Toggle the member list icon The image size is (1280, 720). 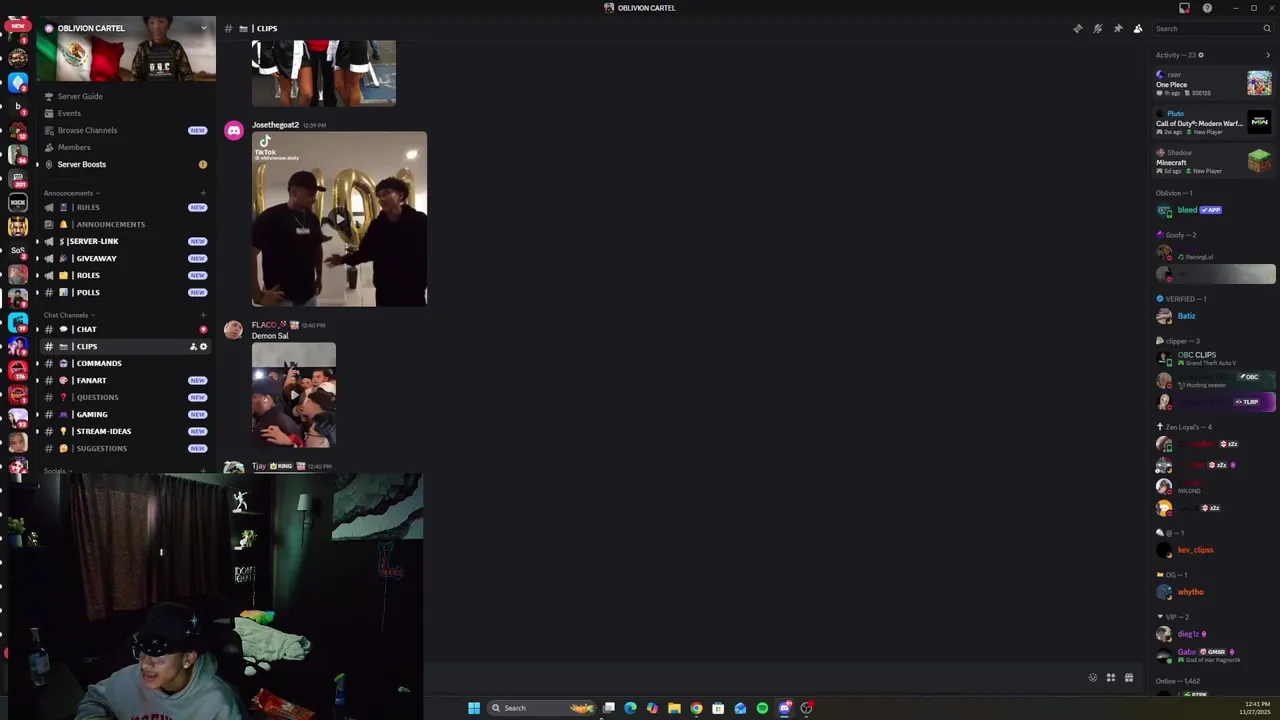[1137, 28]
